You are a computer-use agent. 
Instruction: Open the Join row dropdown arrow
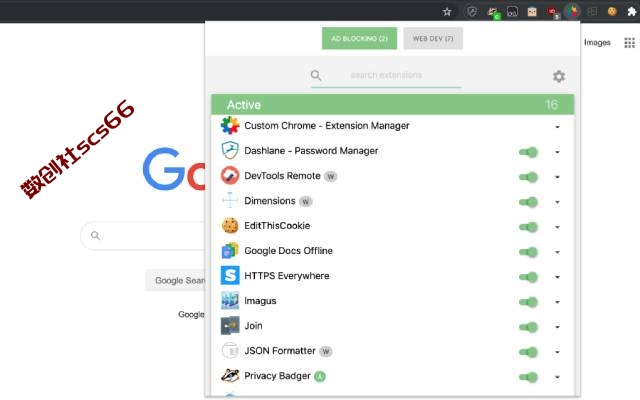pyautogui.click(x=557, y=327)
